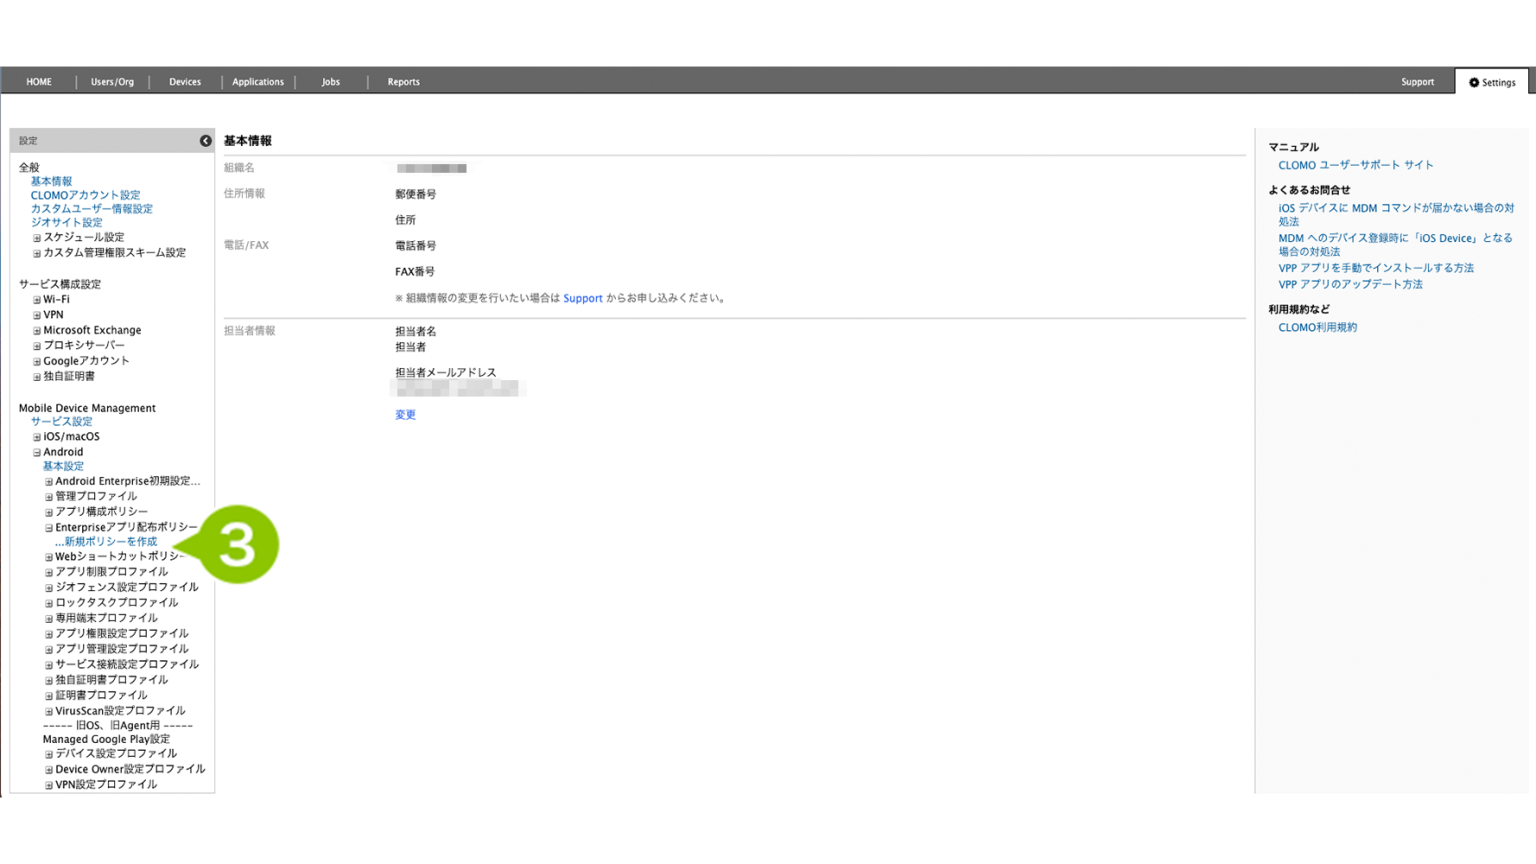The height and width of the screenshot is (864, 1536).
Task: Open Support link in organization note
Action: (x=582, y=298)
